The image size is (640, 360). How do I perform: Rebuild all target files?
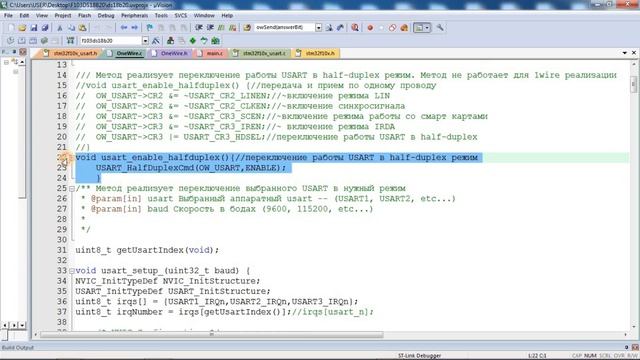click(x=33, y=41)
